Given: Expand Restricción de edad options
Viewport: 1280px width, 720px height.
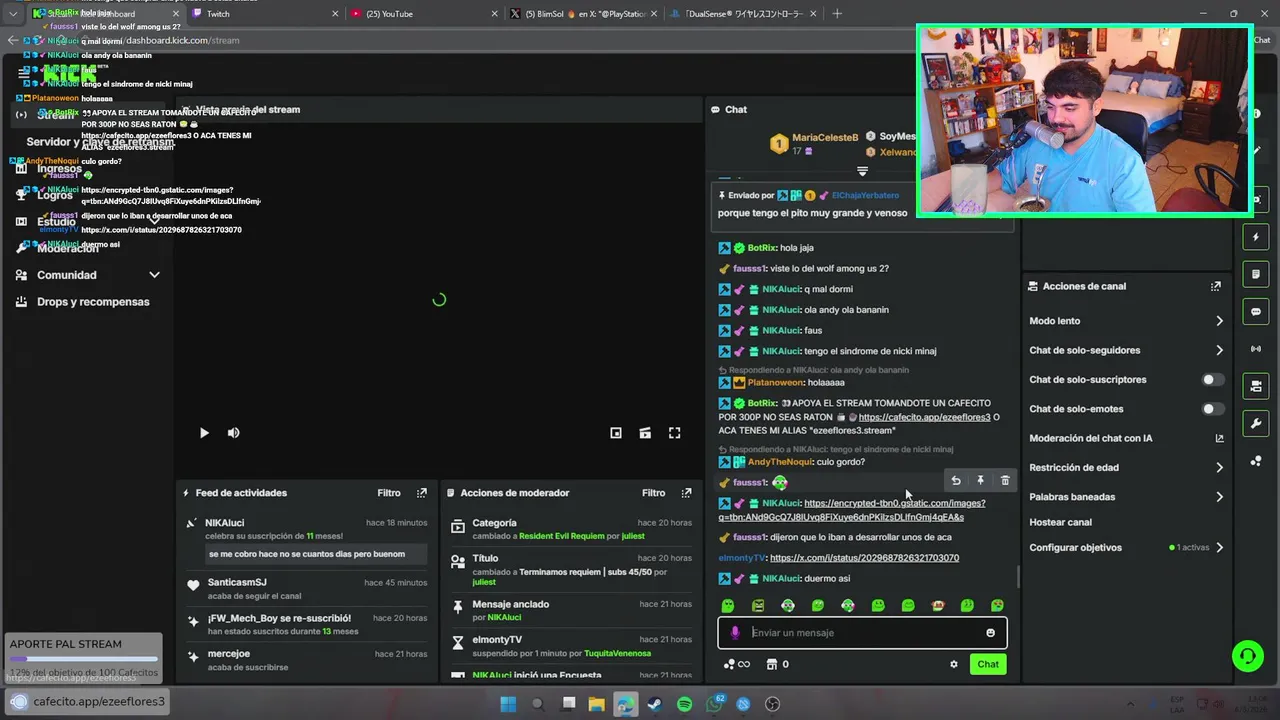Looking at the screenshot, I should click(1219, 467).
